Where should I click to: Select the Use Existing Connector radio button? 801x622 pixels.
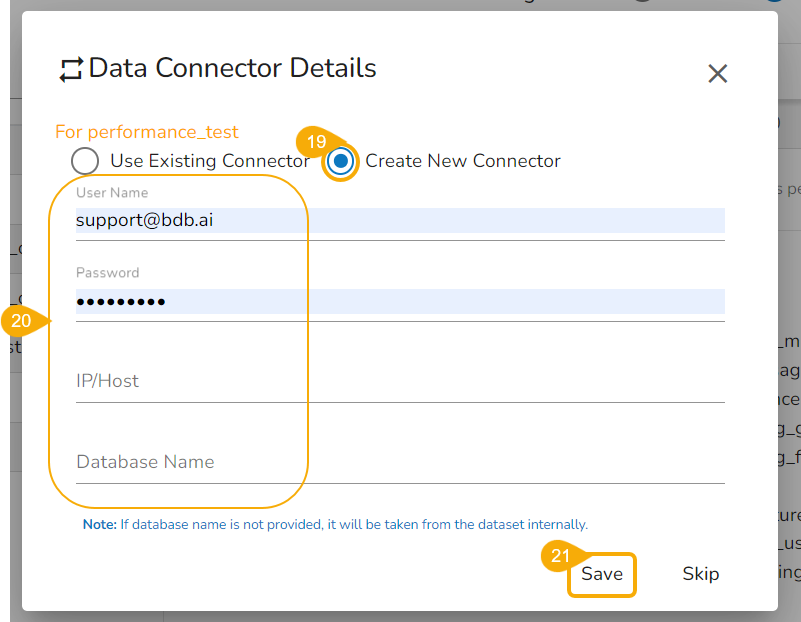click(85, 161)
